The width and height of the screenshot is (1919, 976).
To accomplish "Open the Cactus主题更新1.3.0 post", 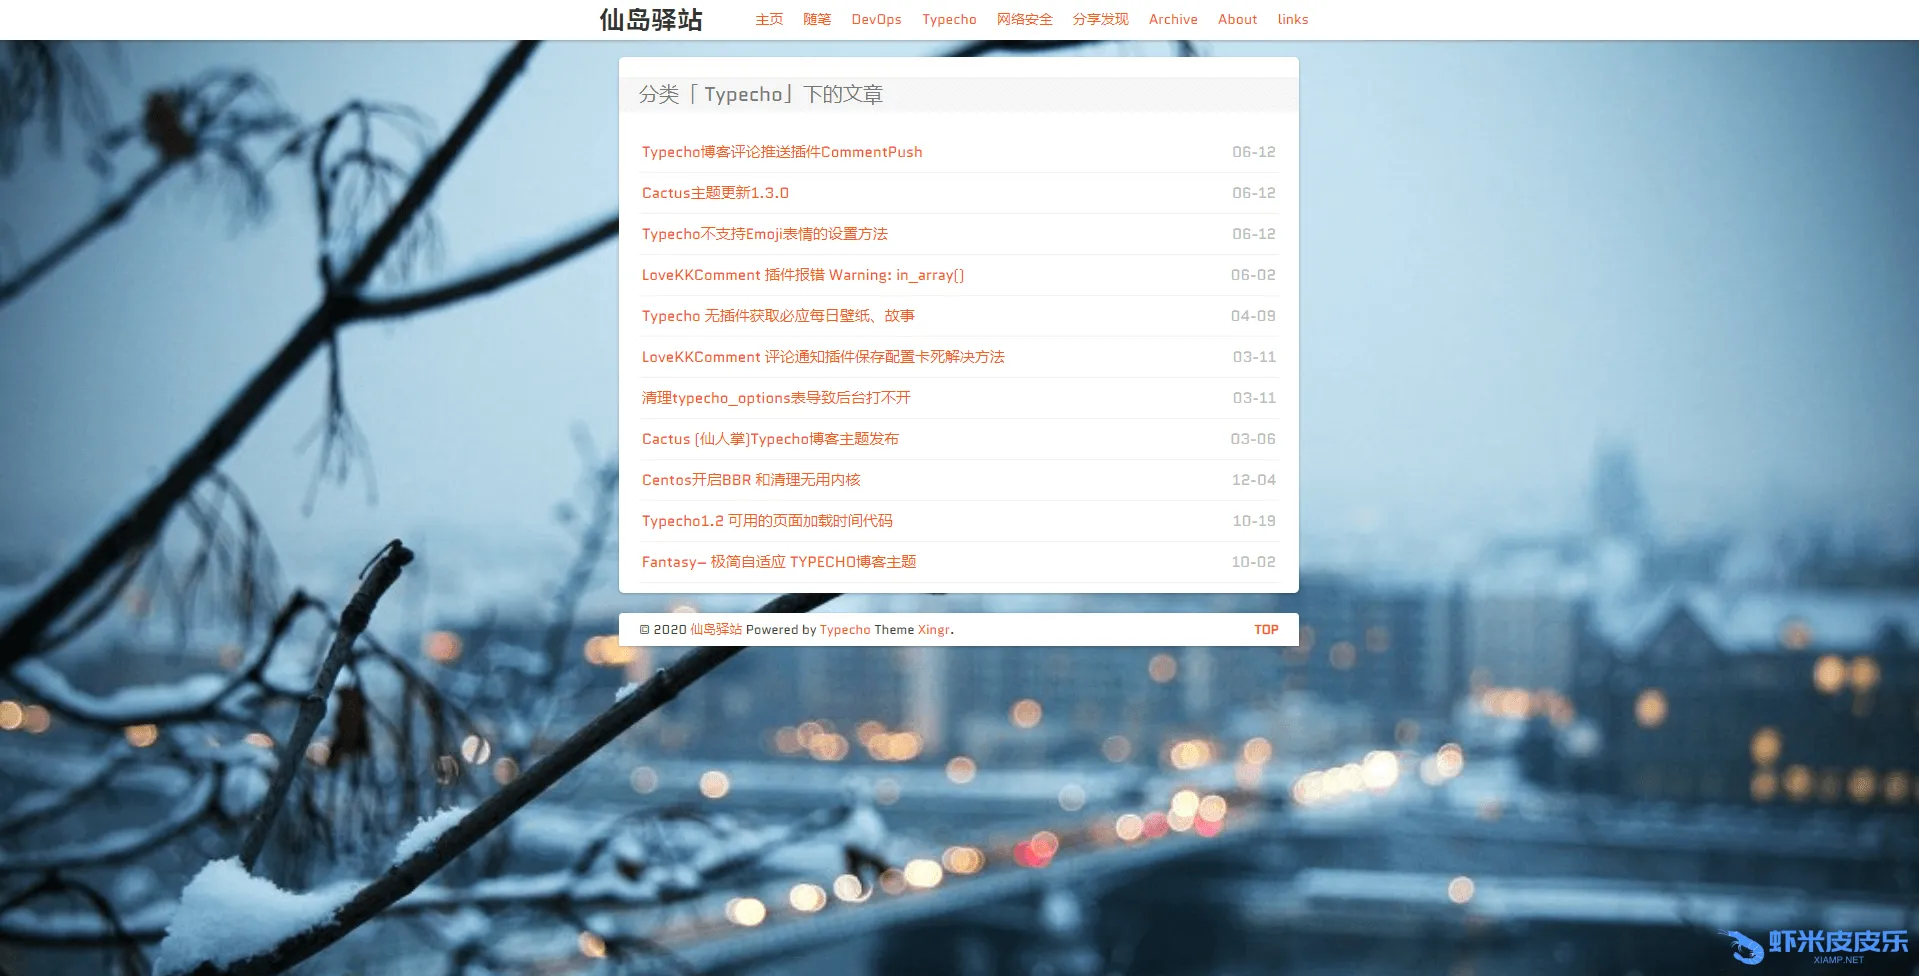I will click(715, 193).
